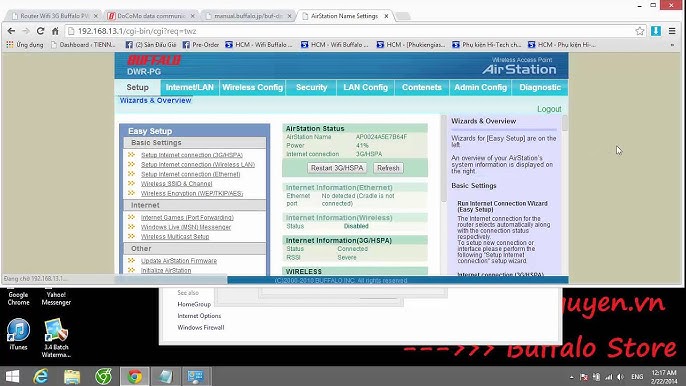
Task: Switch to the manual.buffalo.jp tab
Action: (x=248, y=16)
